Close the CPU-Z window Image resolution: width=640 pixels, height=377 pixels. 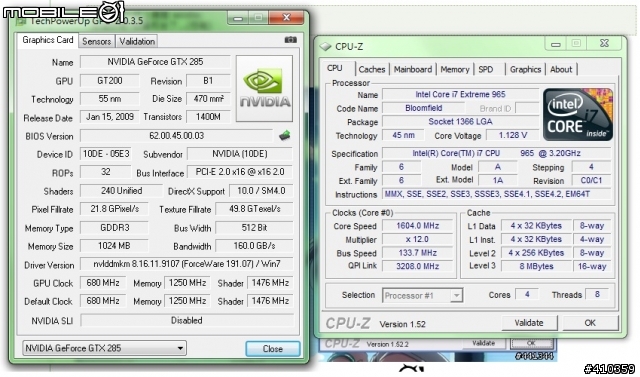click(x=605, y=43)
